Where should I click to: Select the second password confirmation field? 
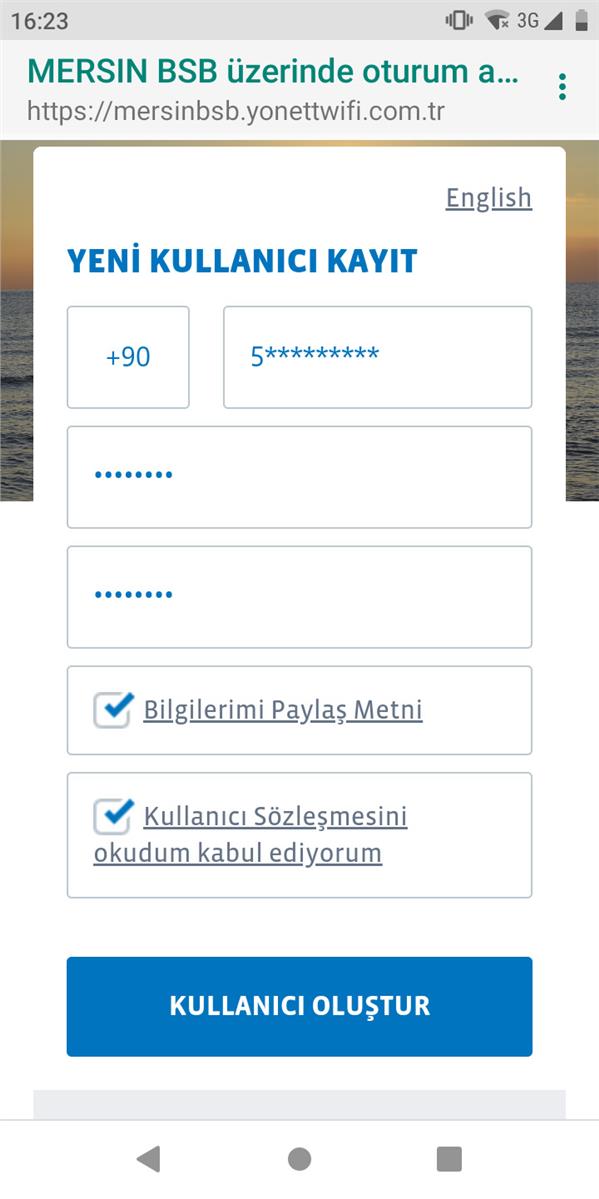(298, 596)
